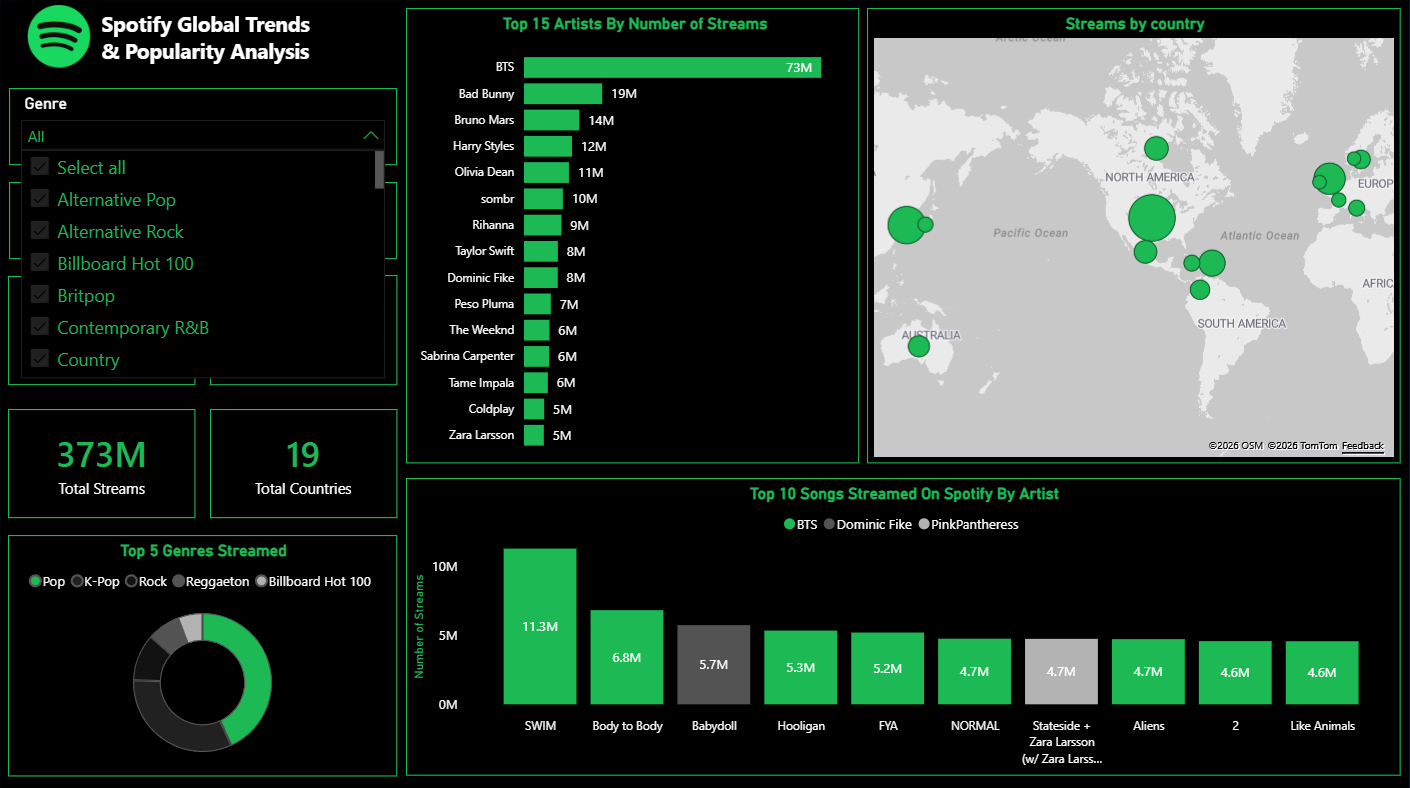Click the genre list scrollbar thumb
This screenshot has height=788, width=1410.
[x=379, y=170]
